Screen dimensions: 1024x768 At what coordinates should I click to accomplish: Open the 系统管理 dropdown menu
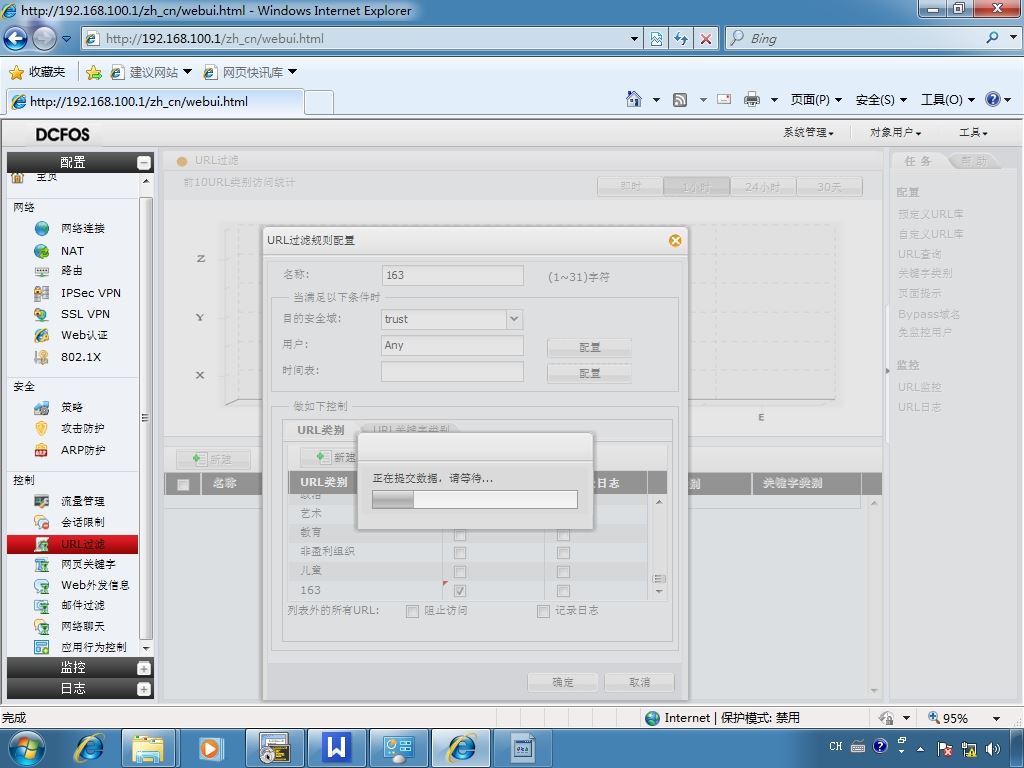click(x=808, y=133)
